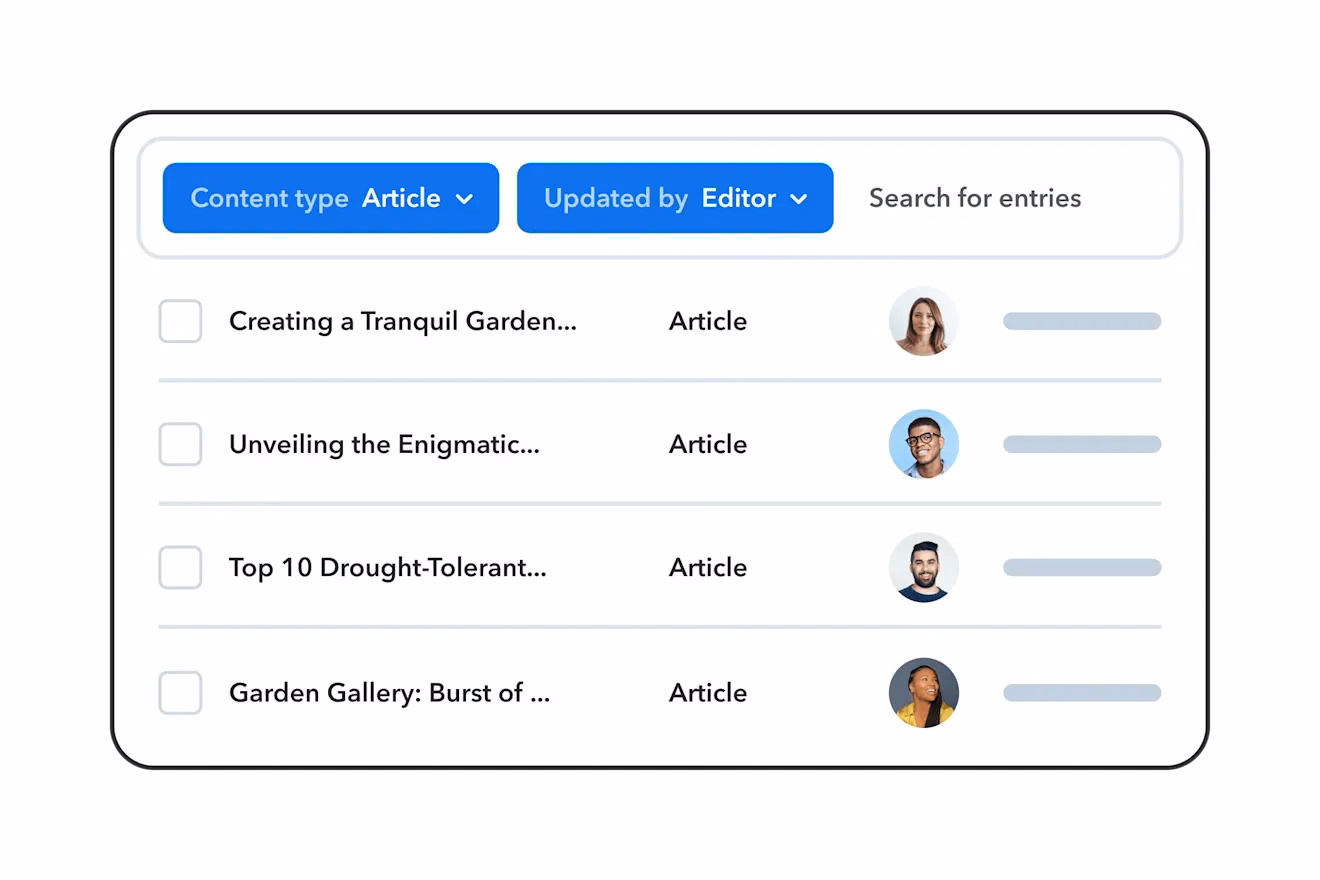Open Garden Gallery: Burst of entry title
The image size is (1320, 880).
click(x=389, y=692)
